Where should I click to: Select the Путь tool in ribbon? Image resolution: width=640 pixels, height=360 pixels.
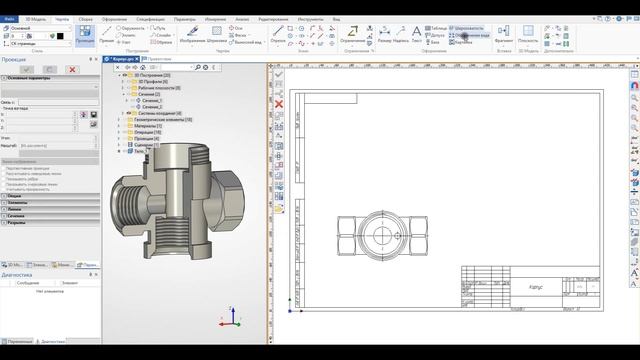[158, 28]
